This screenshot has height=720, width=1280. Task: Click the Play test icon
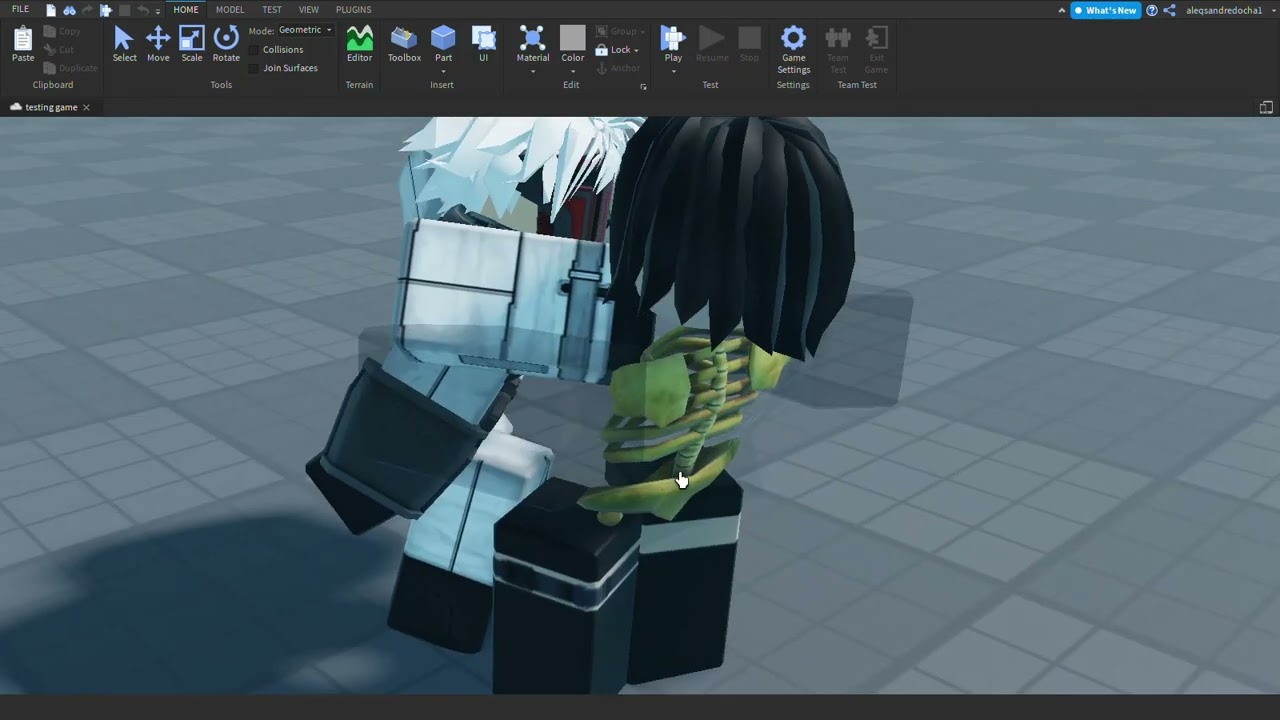coord(673,39)
